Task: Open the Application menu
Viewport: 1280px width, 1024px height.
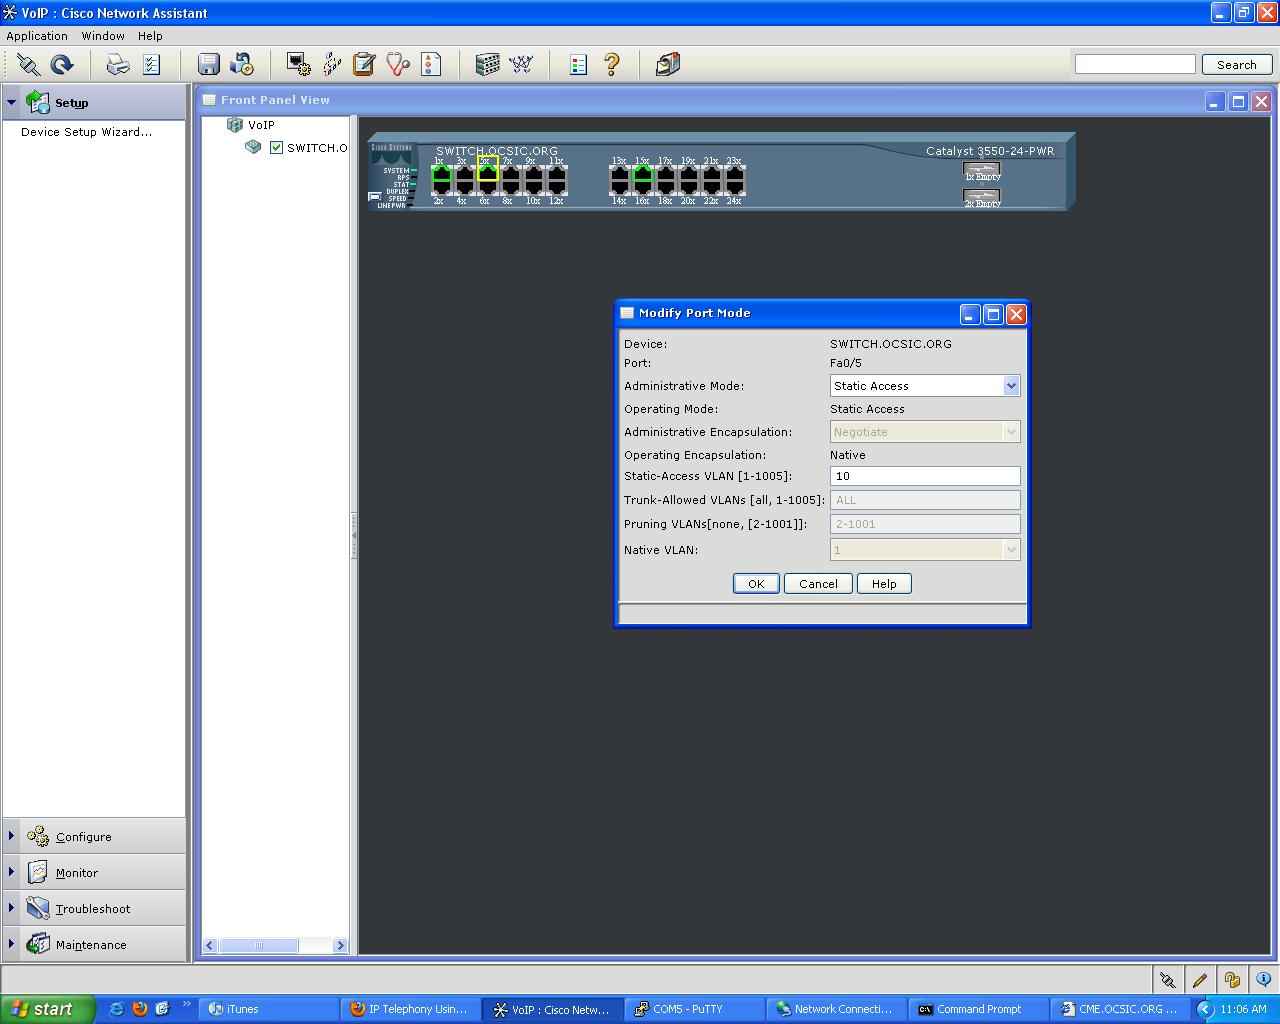Action: pyautogui.click(x=37, y=36)
